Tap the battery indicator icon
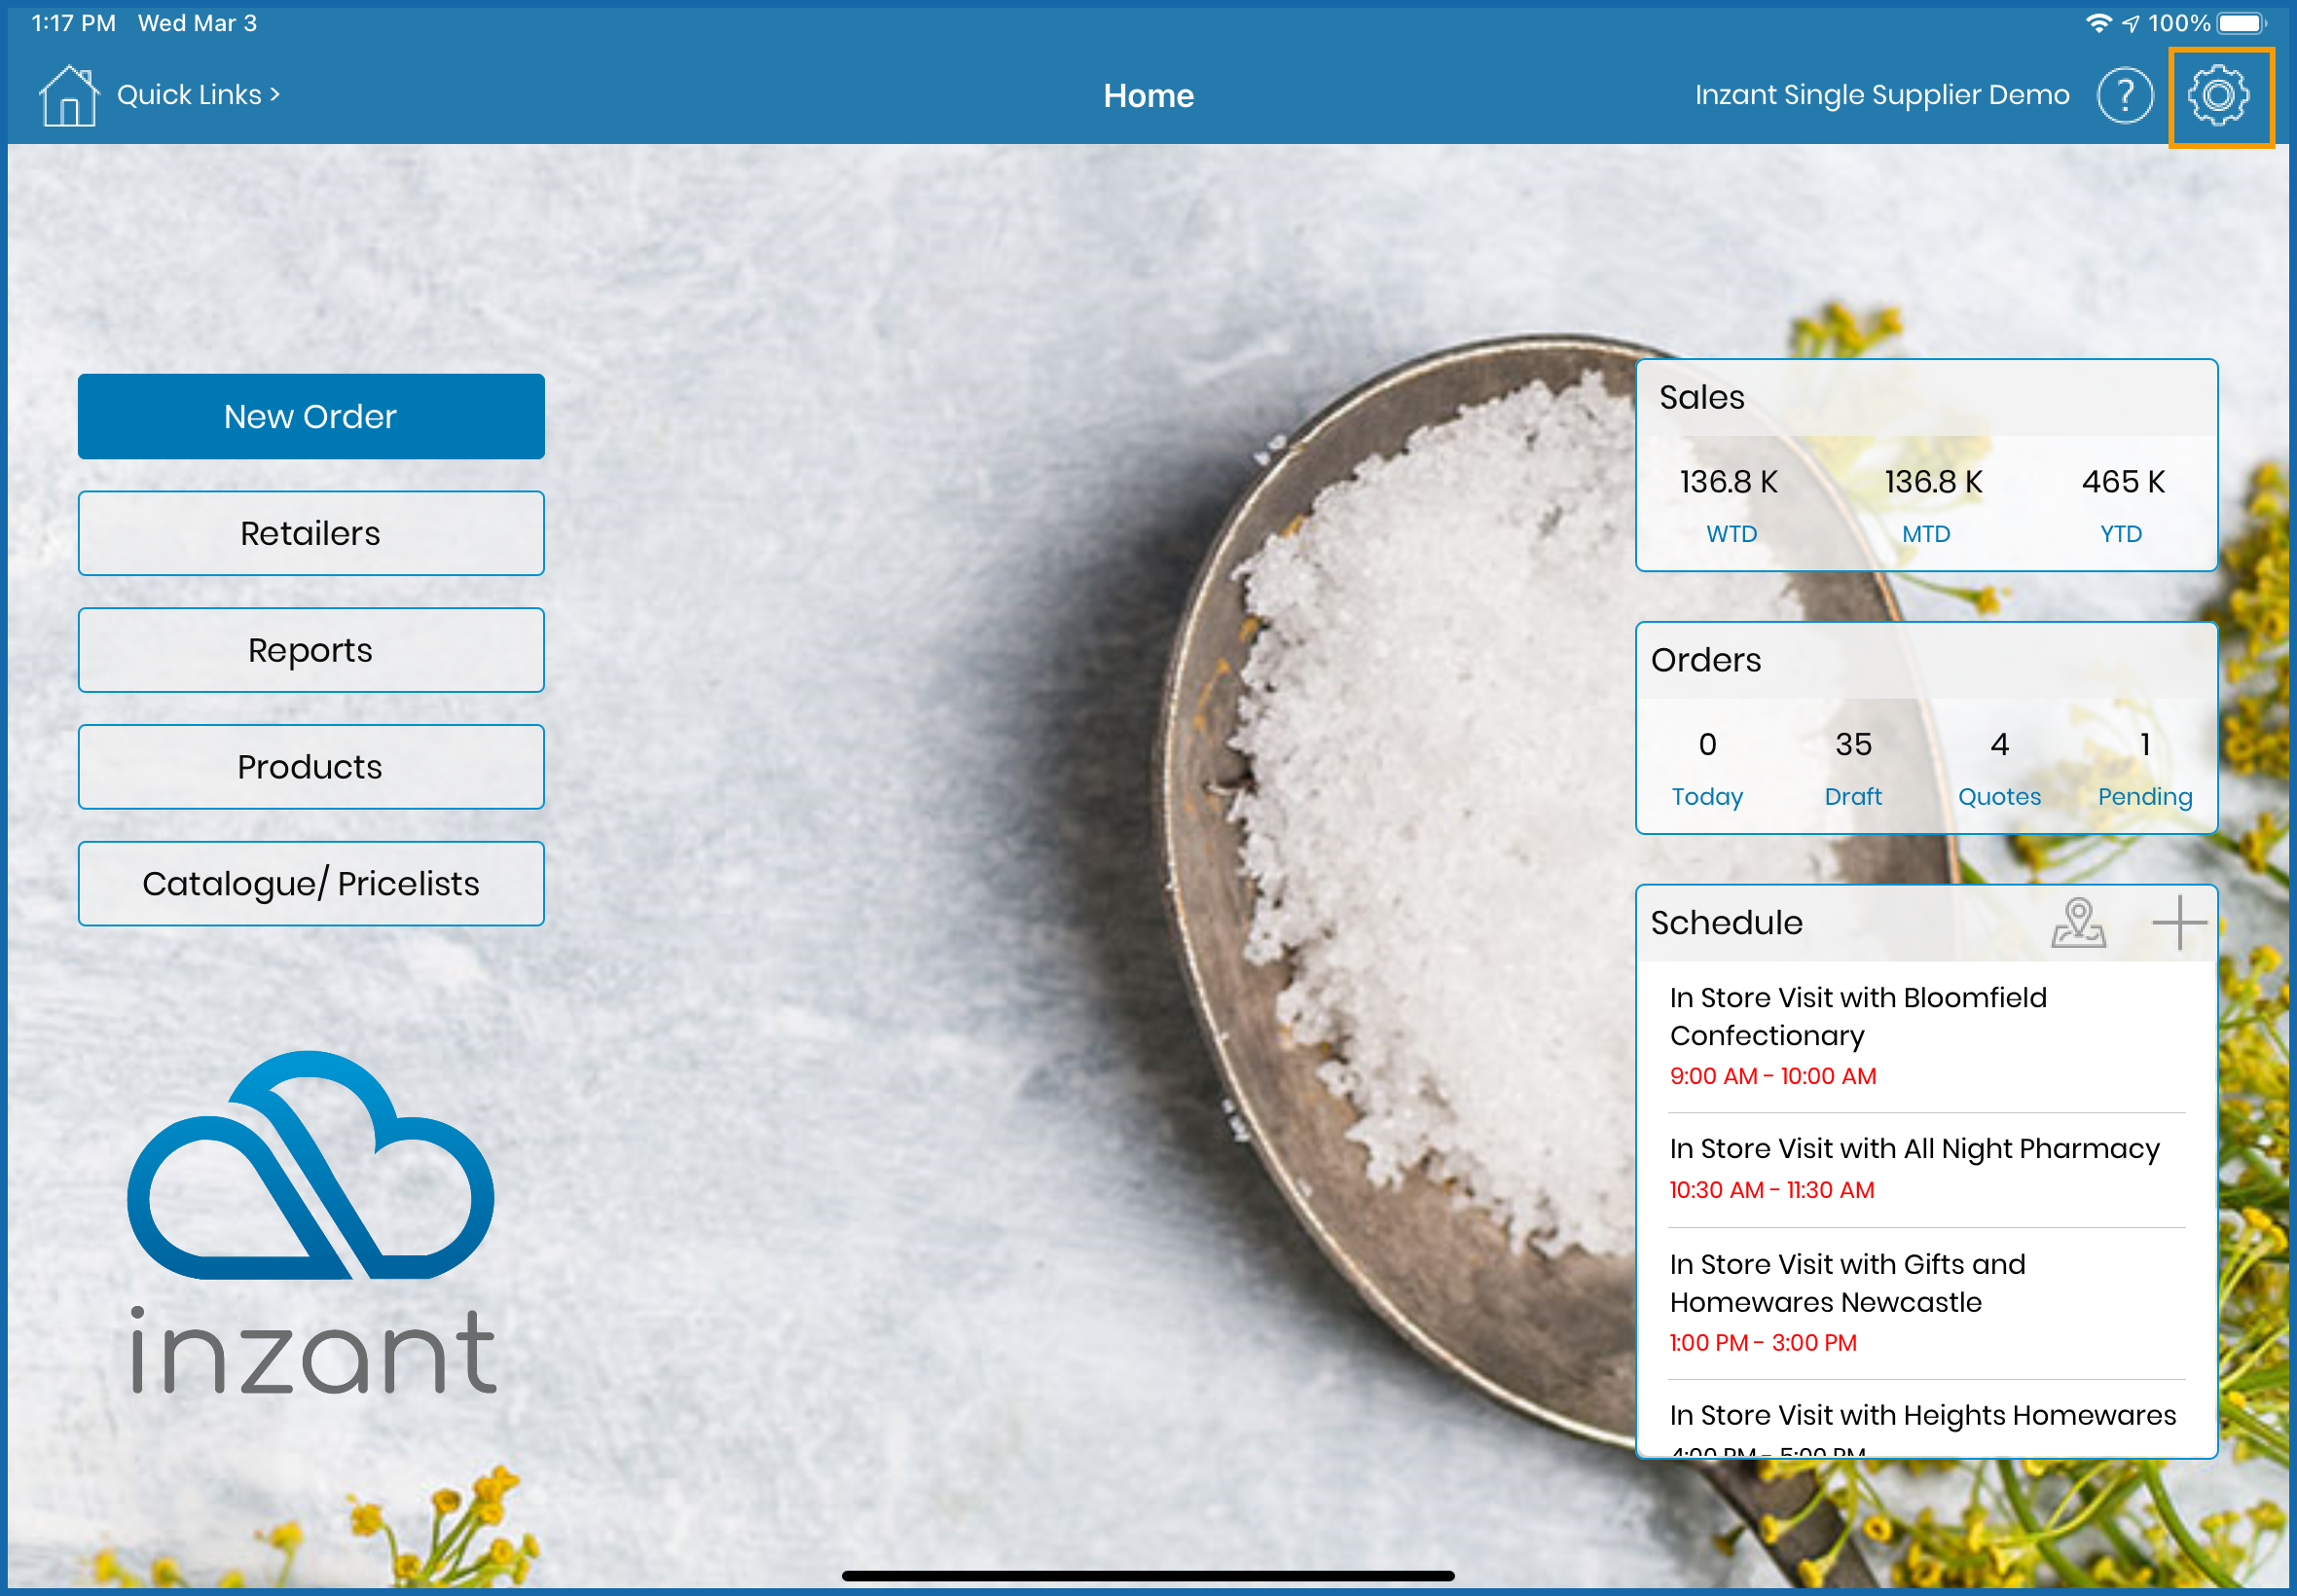Viewport: 2297px width, 1596px height. click(2241, 23)
